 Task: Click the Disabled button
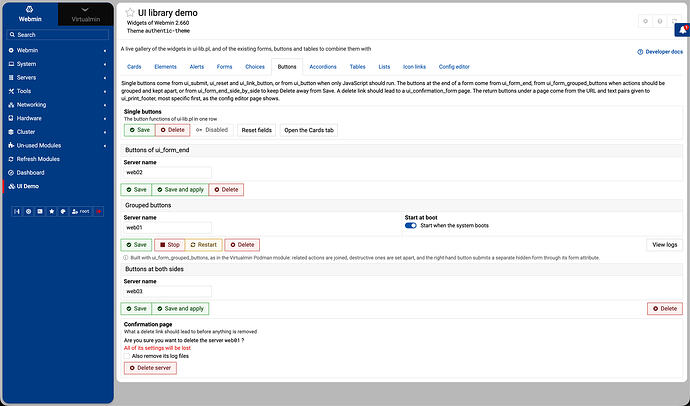point(212,130)
